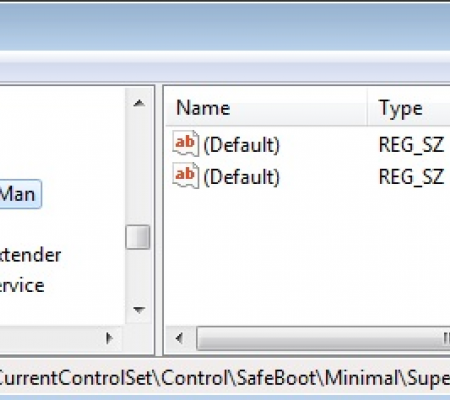Select the highlighted tree key ending in Man

click(20, 194)
